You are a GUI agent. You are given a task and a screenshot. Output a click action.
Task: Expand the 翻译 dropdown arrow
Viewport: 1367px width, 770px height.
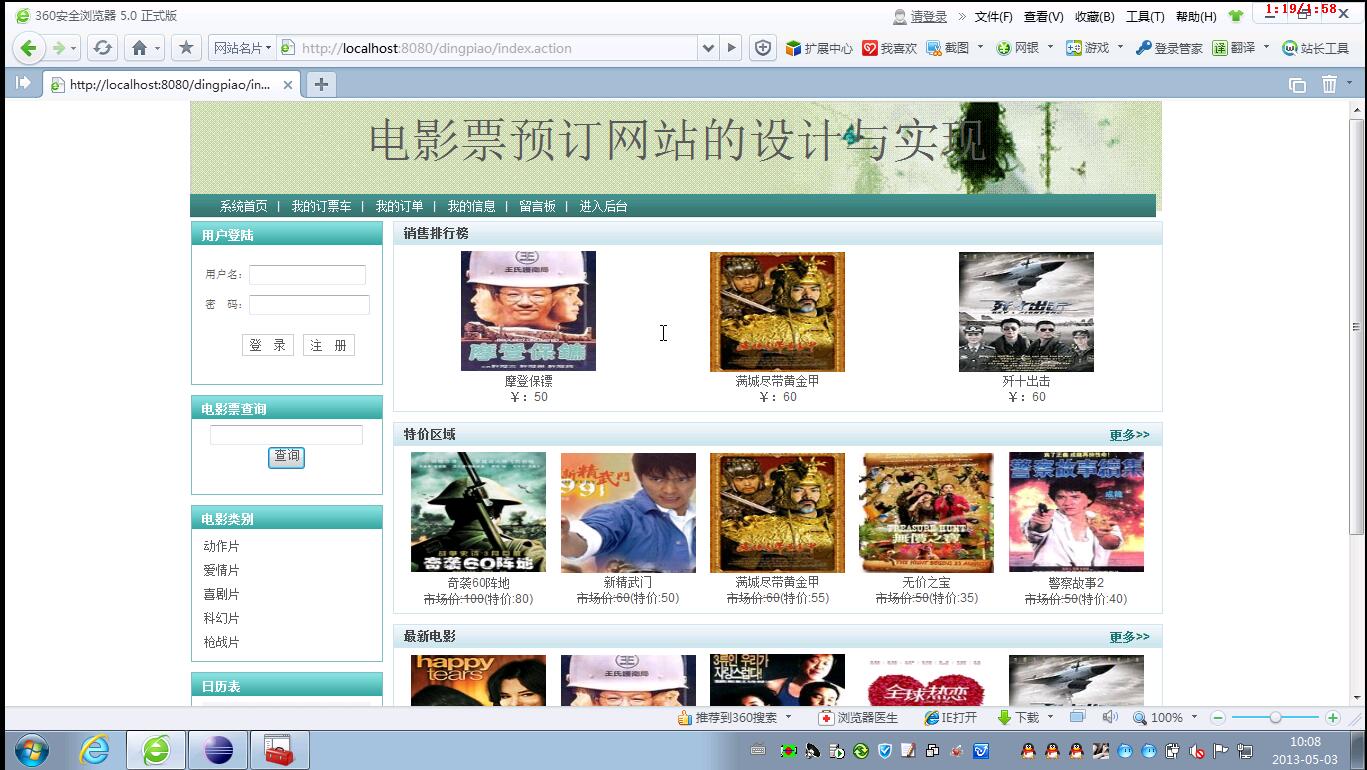click(1266, 47)
